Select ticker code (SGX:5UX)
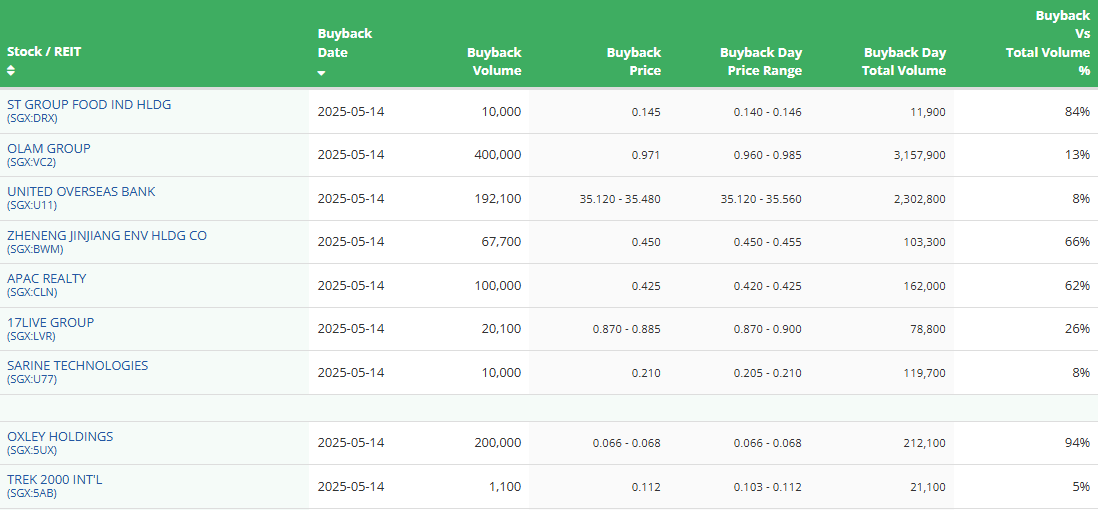The height and width of the screenshot is (510, 1099). (32, 450)
